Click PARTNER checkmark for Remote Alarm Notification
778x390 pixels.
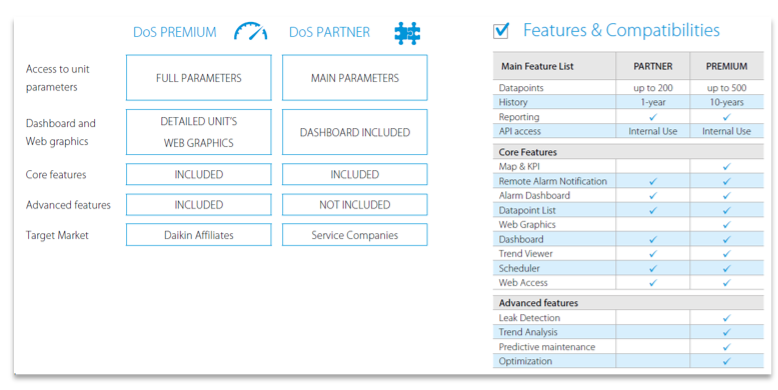[653, 182]
